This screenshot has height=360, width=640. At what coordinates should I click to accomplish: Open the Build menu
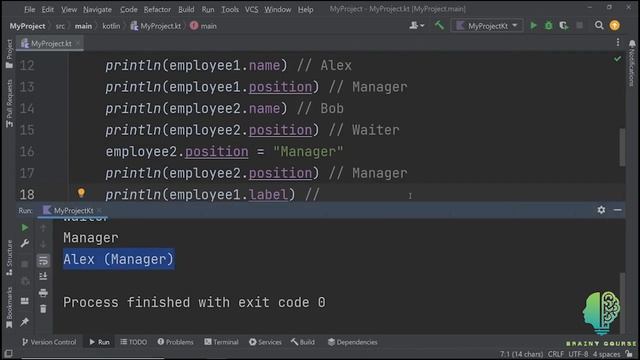pyautogui.click(x=186, y=9)
